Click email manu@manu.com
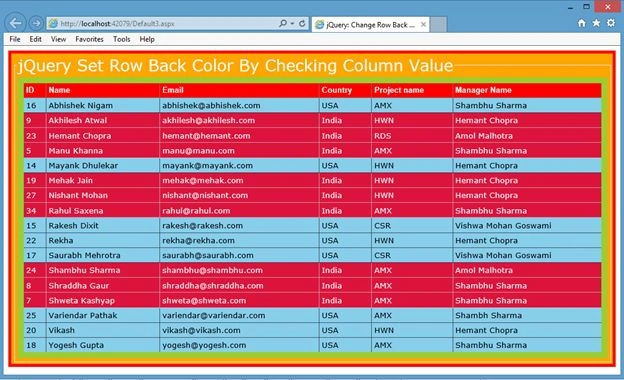The height and width of the screenshot is (380, 624). point(198,151)
